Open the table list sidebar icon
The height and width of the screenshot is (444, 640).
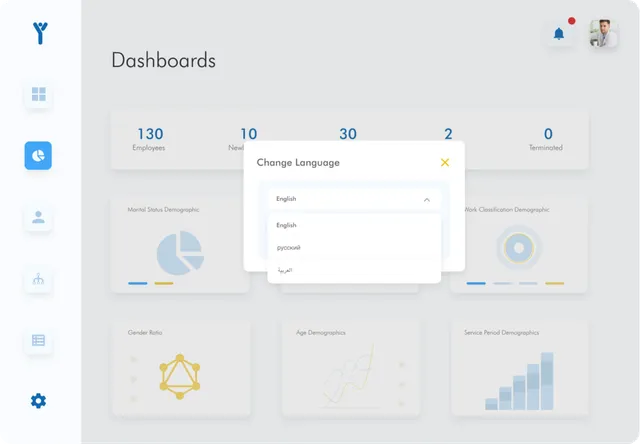pos(38,340)
